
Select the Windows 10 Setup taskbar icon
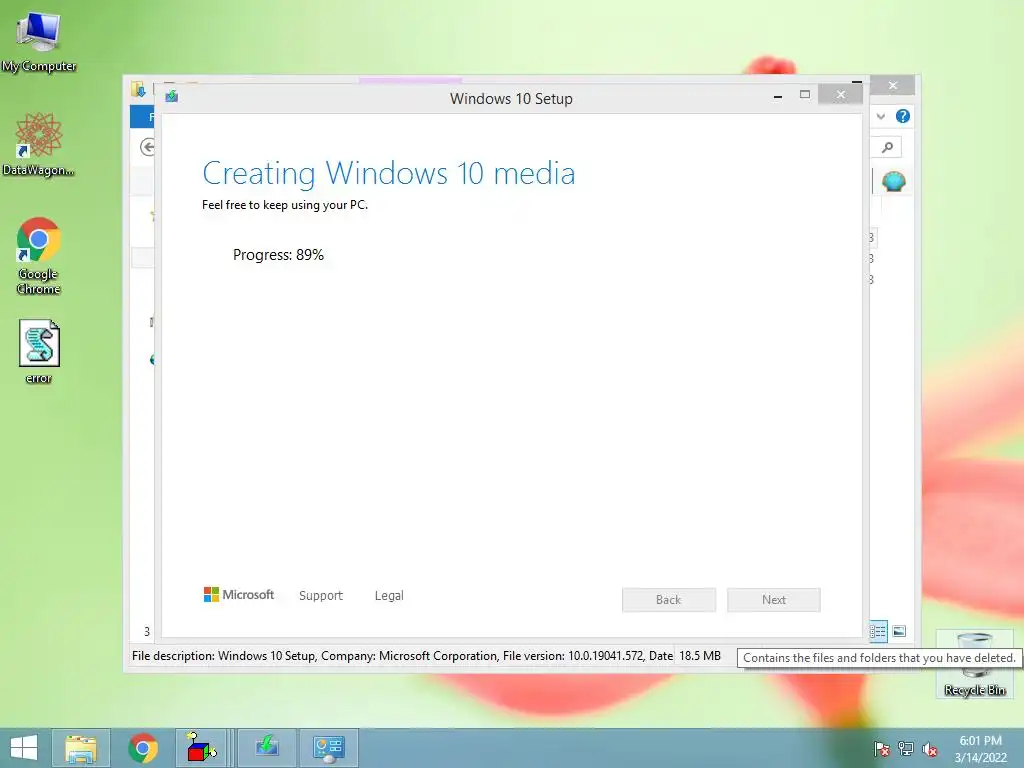click(266, 748)
